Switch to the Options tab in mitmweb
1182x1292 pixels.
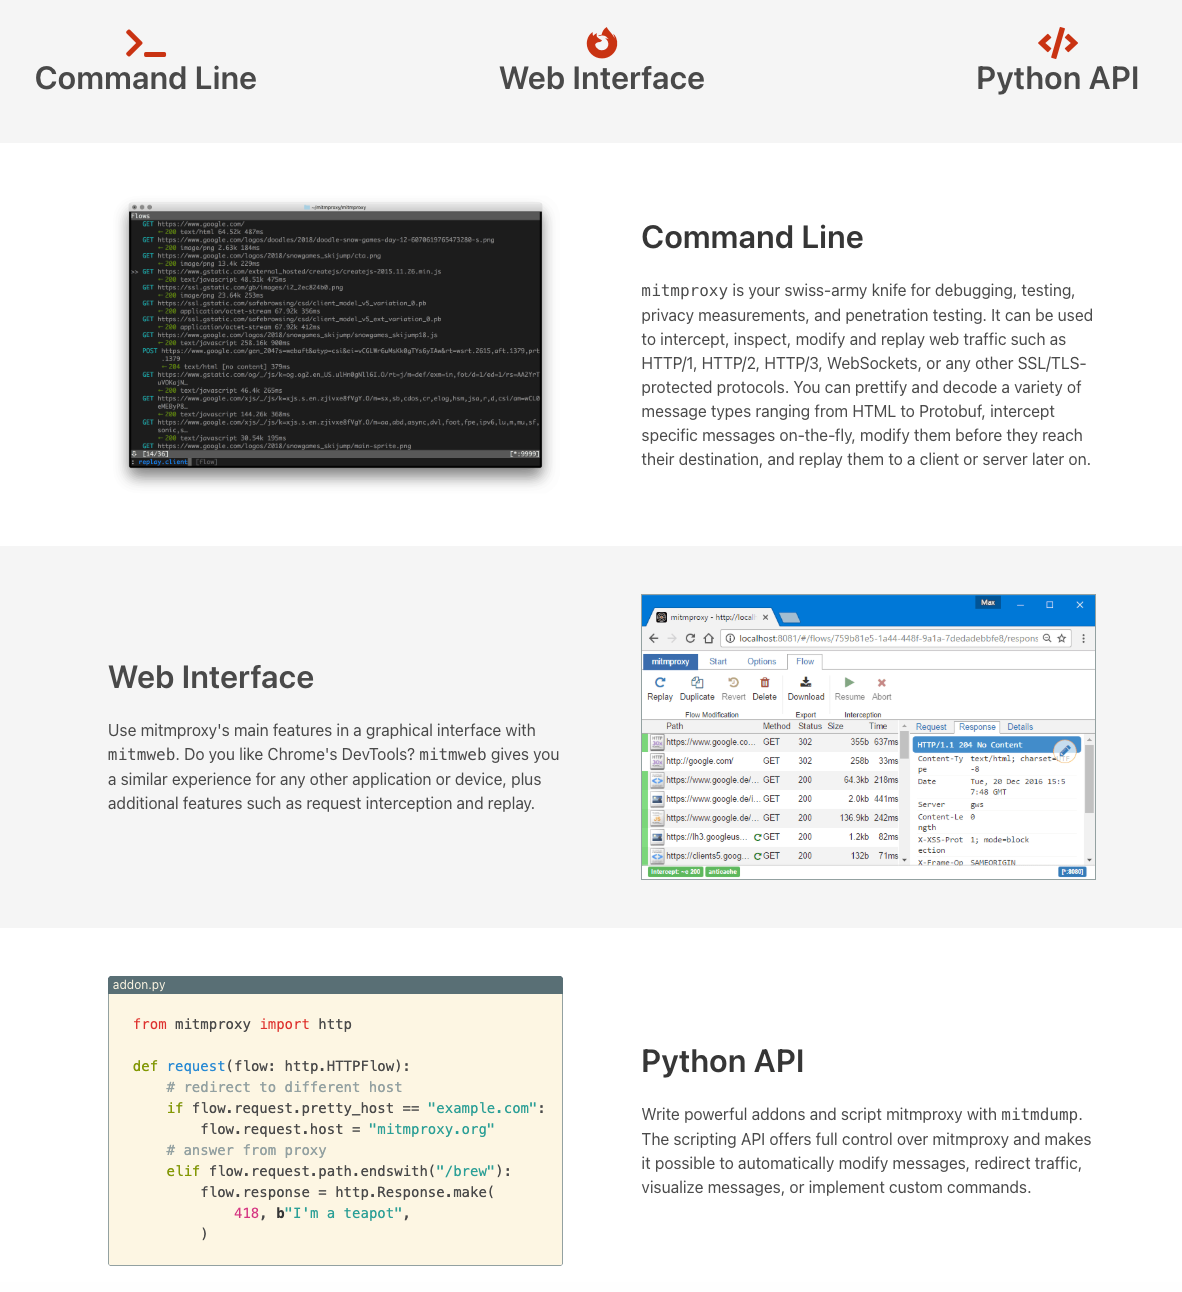pos(761,661)
